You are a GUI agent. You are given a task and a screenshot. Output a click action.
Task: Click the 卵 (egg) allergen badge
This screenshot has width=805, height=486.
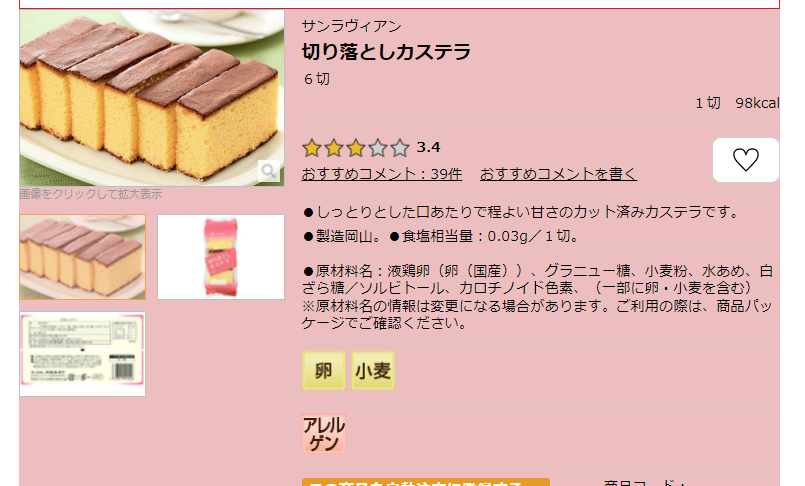(323, 371)
